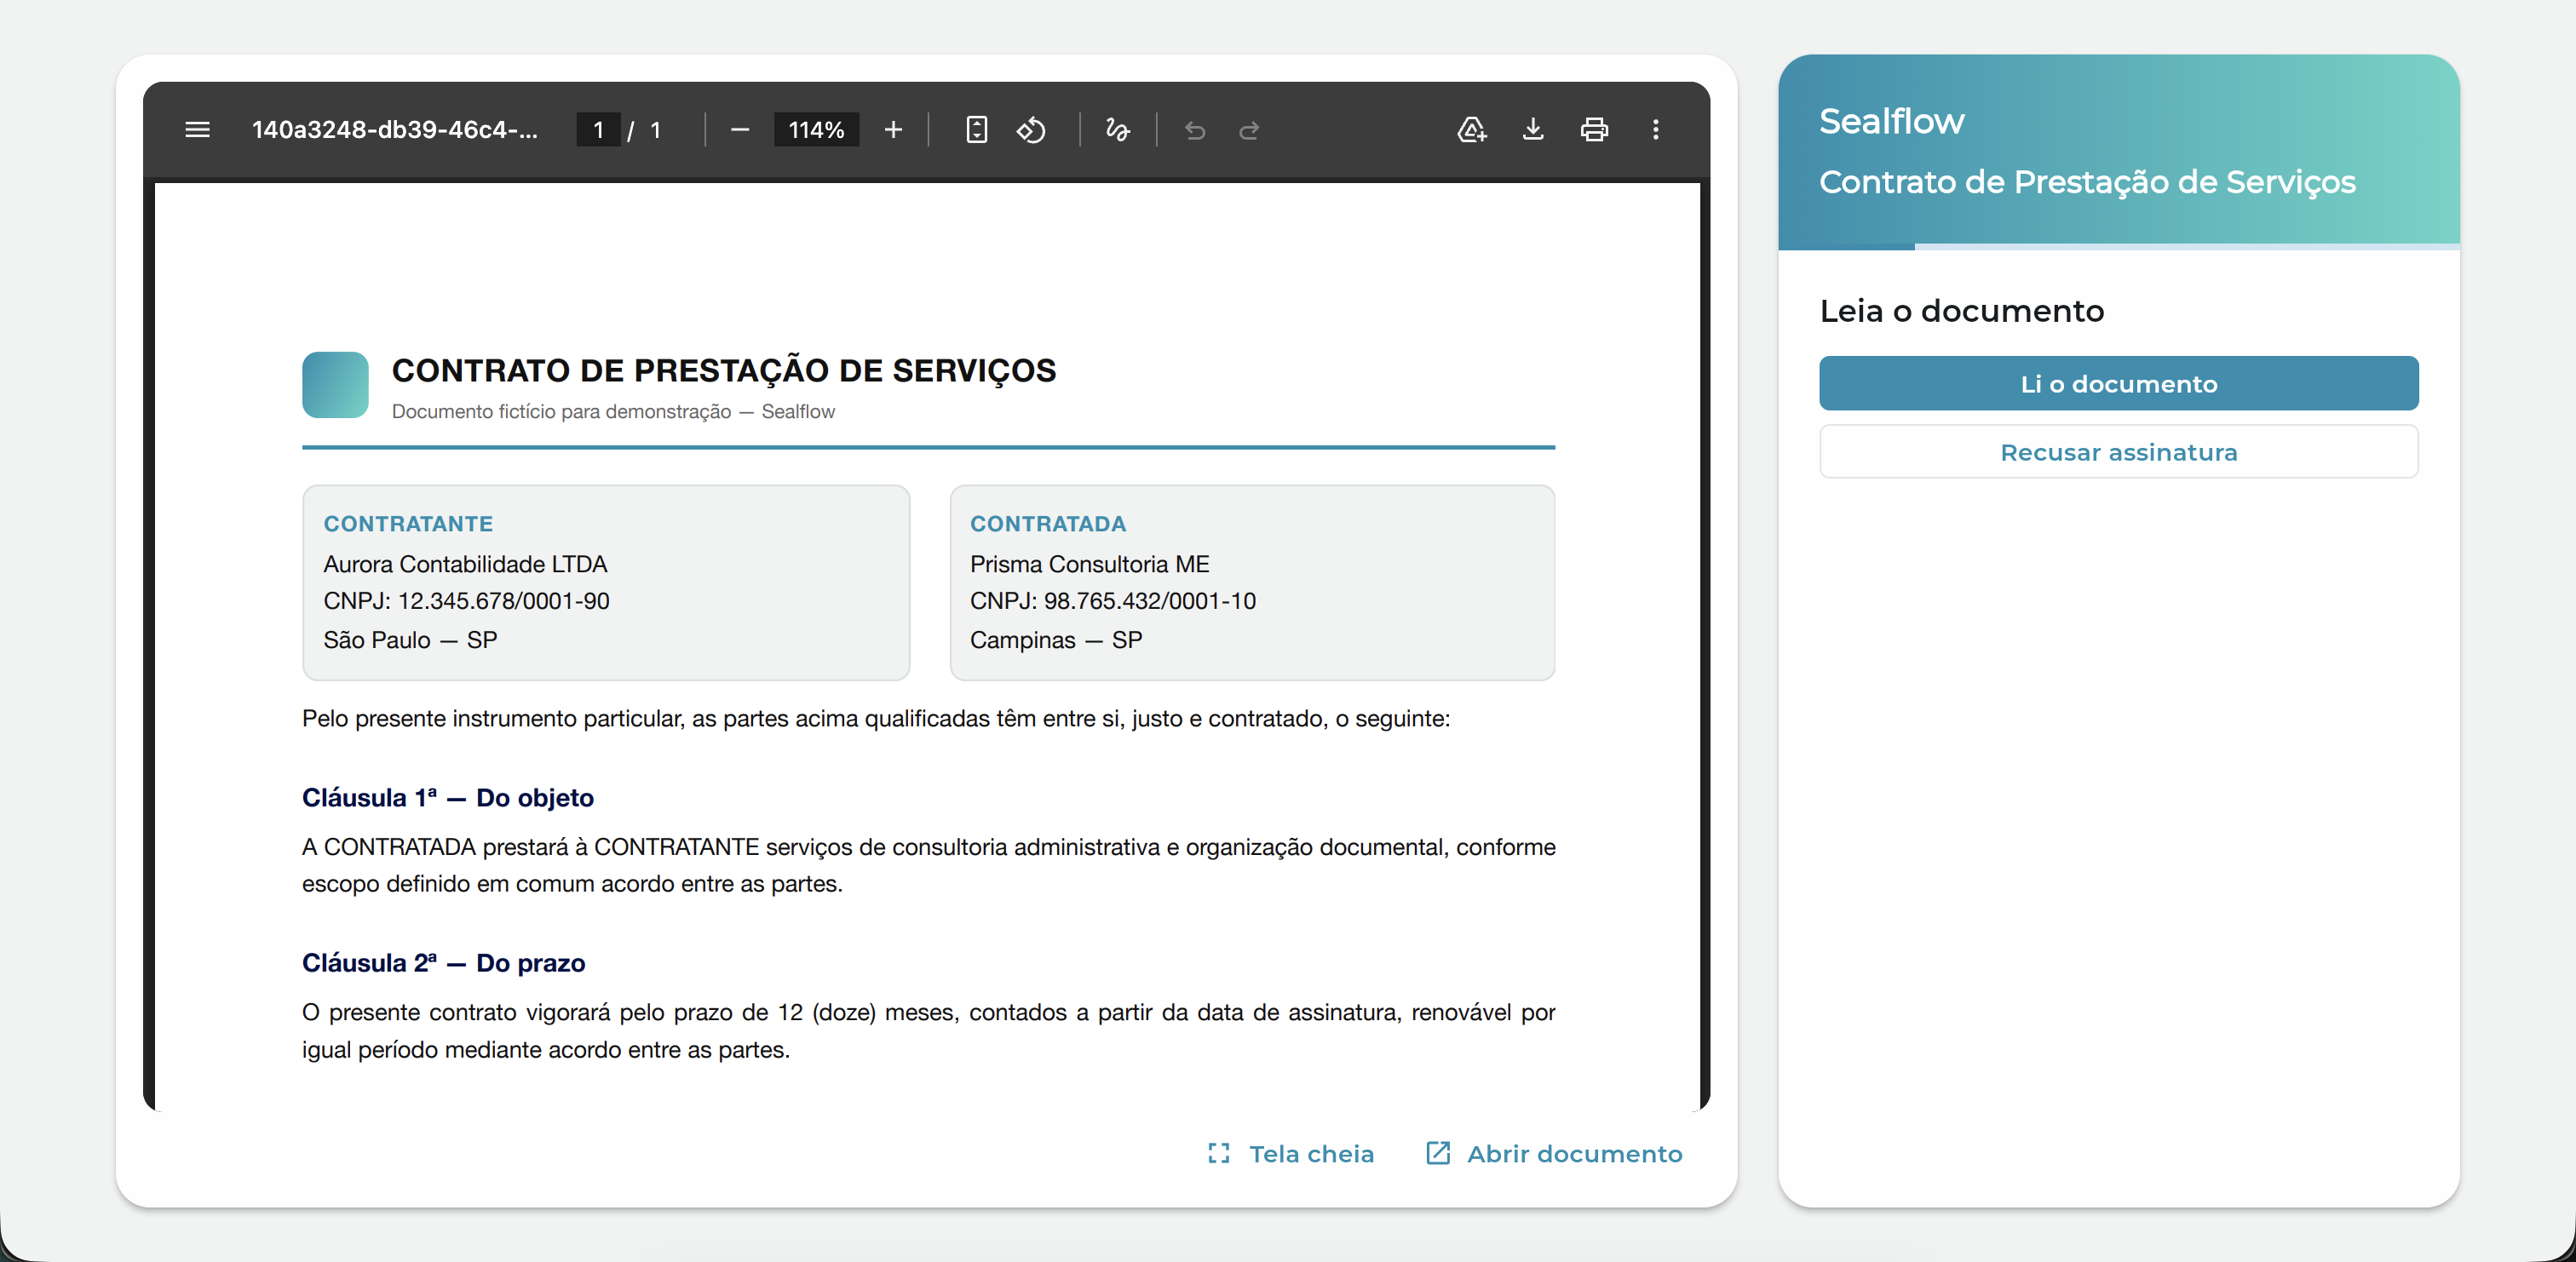Save the PDF to Google Drive

click(x=1471, y=130)
